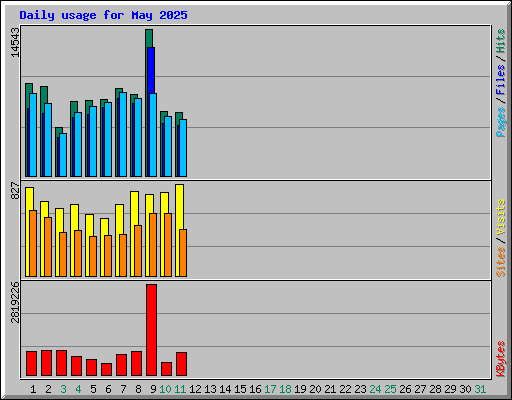Click the yellow visits bar for day 11

pyautogui.click(x=179, y=206)
